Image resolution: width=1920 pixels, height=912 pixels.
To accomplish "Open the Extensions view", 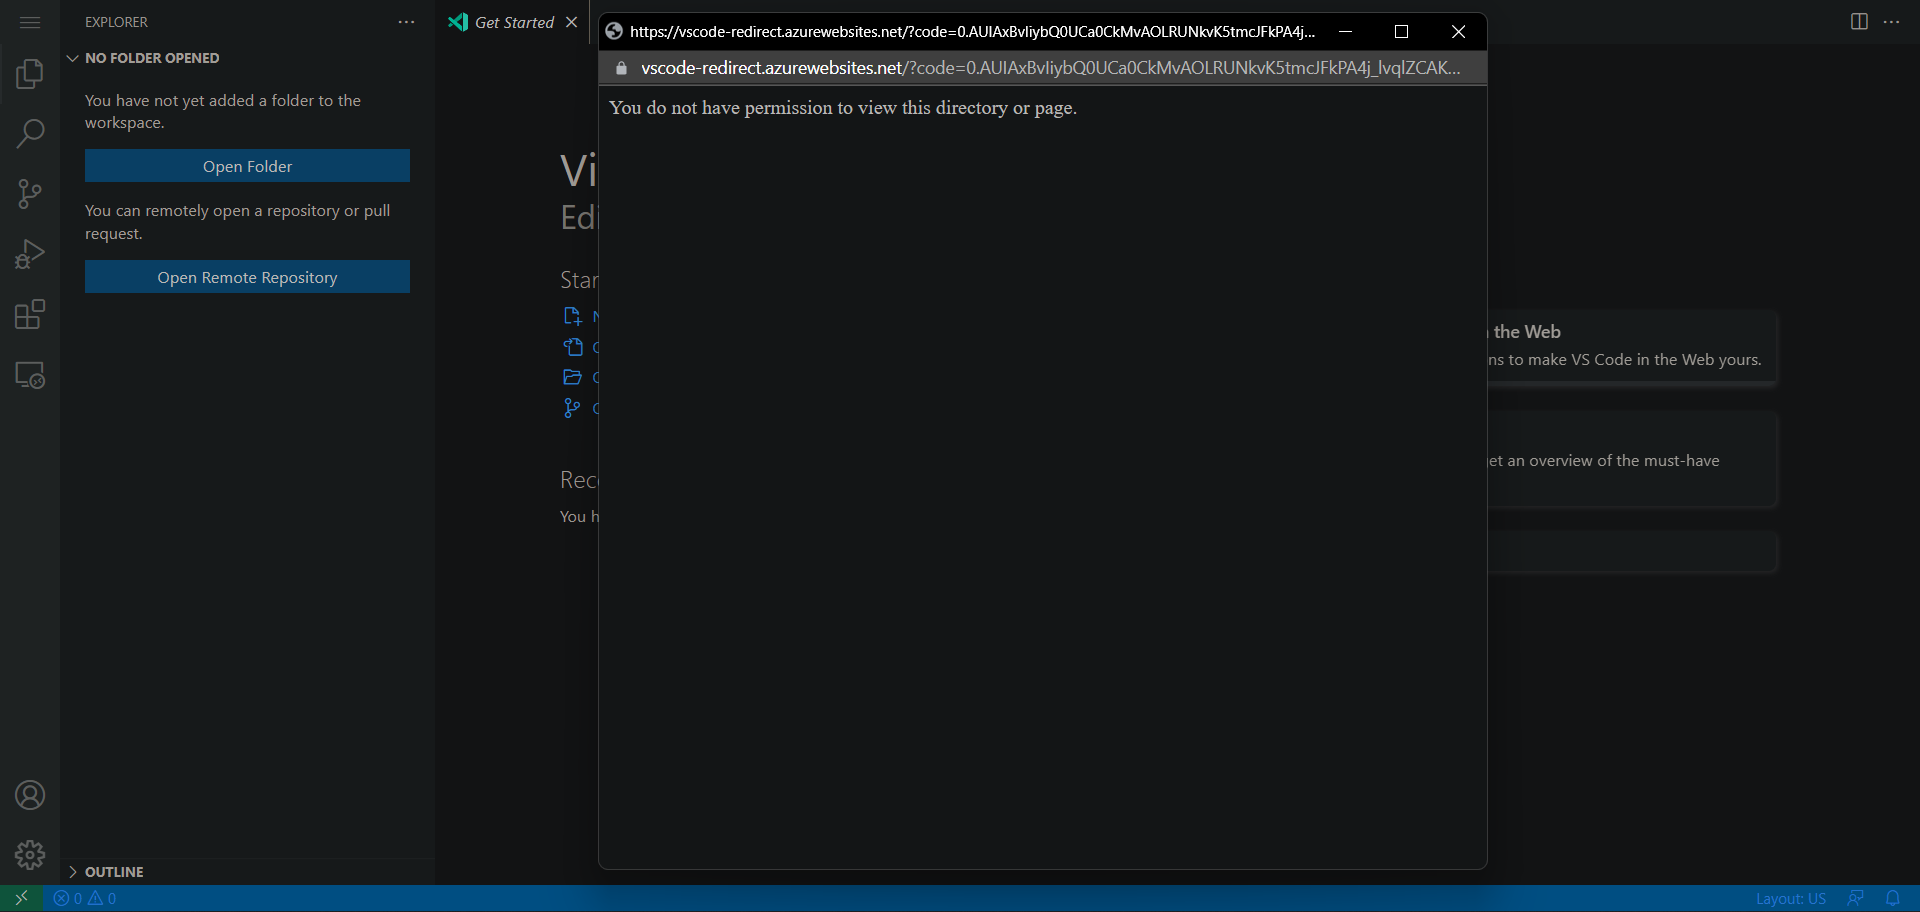I will [x=30, y=314].
